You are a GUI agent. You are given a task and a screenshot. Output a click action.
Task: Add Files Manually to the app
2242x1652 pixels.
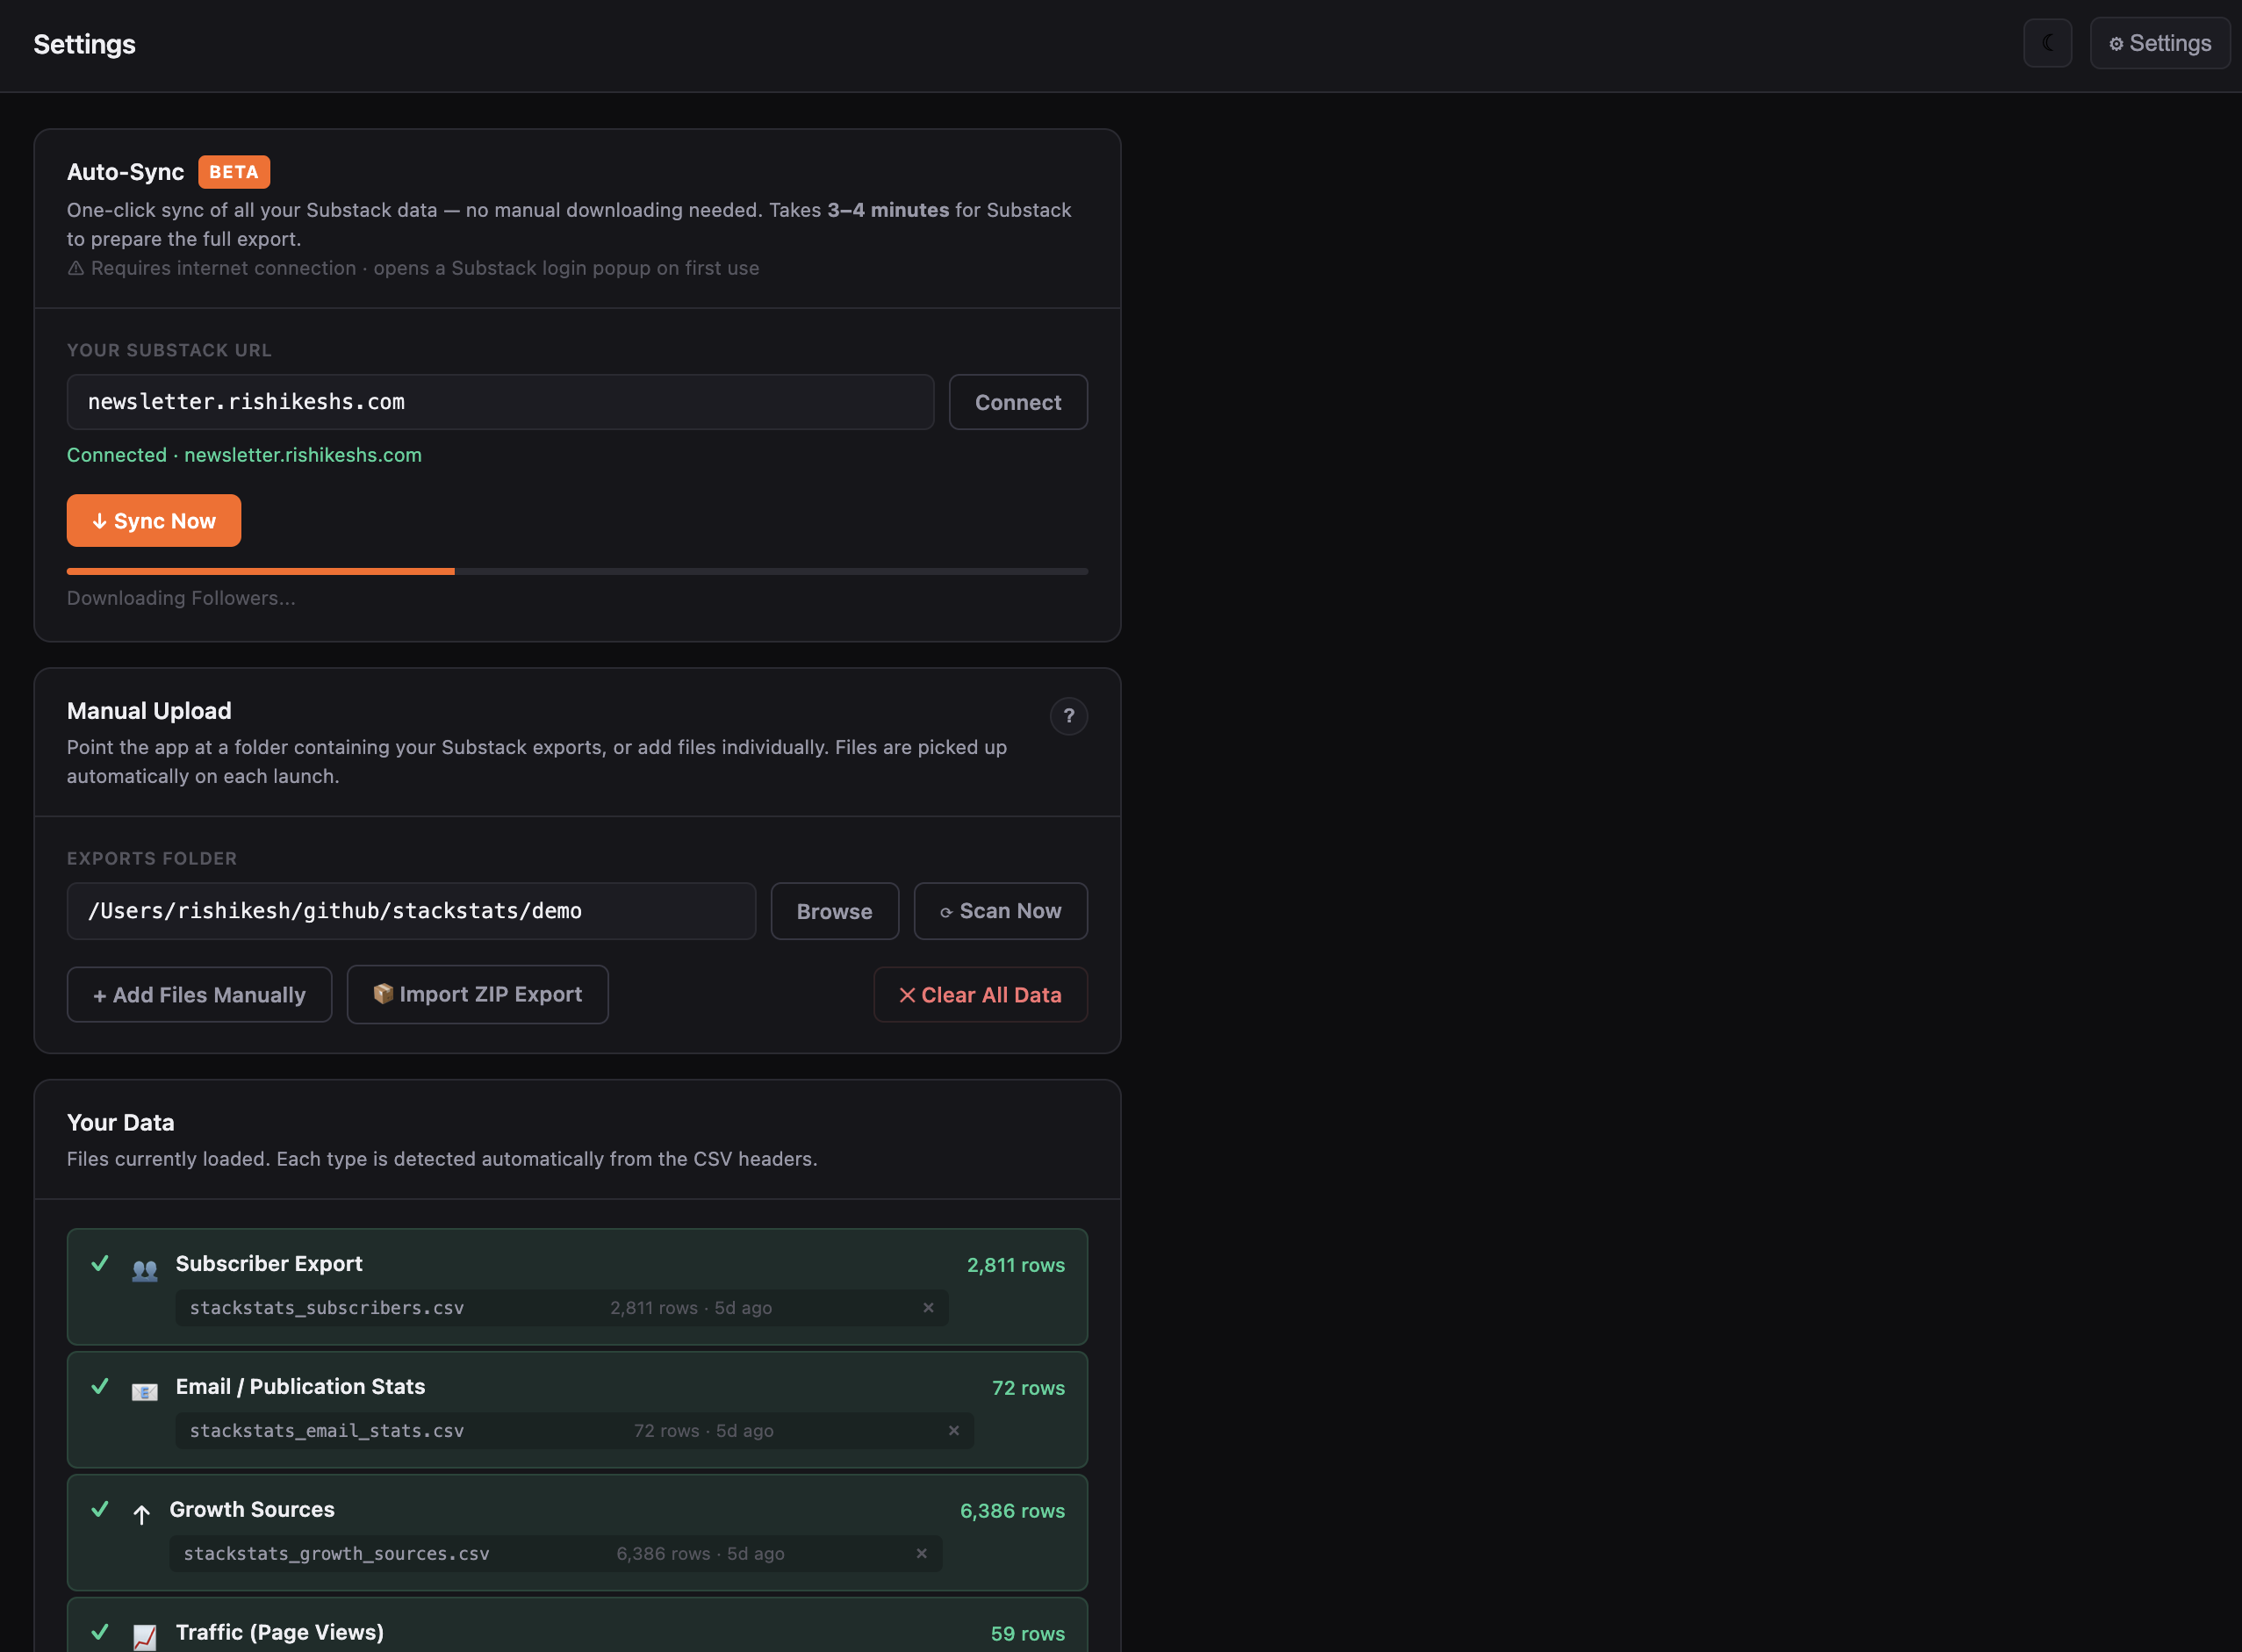[199, 994]
